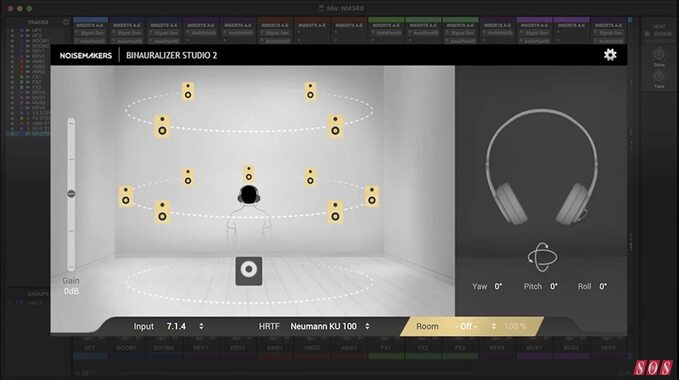Select the front left speaker on middle ring
679x380 pixels.
coord(188,177)
